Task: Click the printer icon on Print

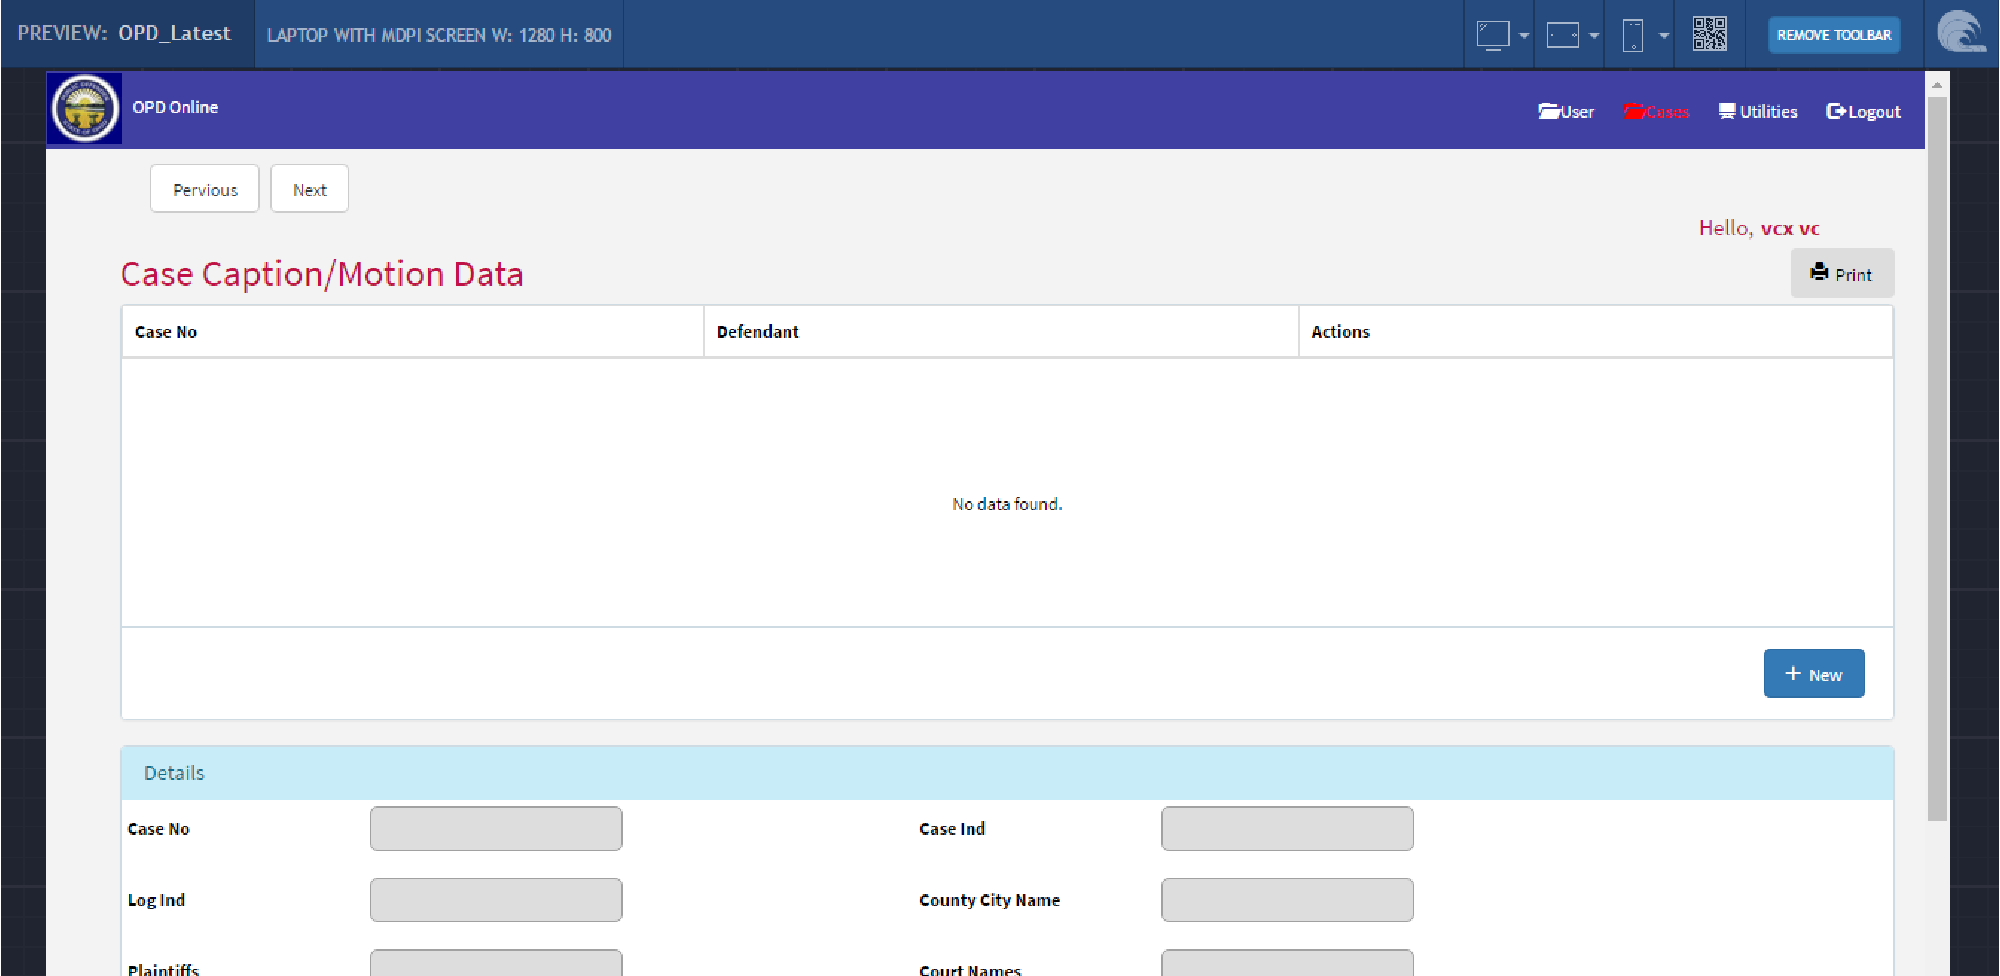Action: pos(1819,272)
